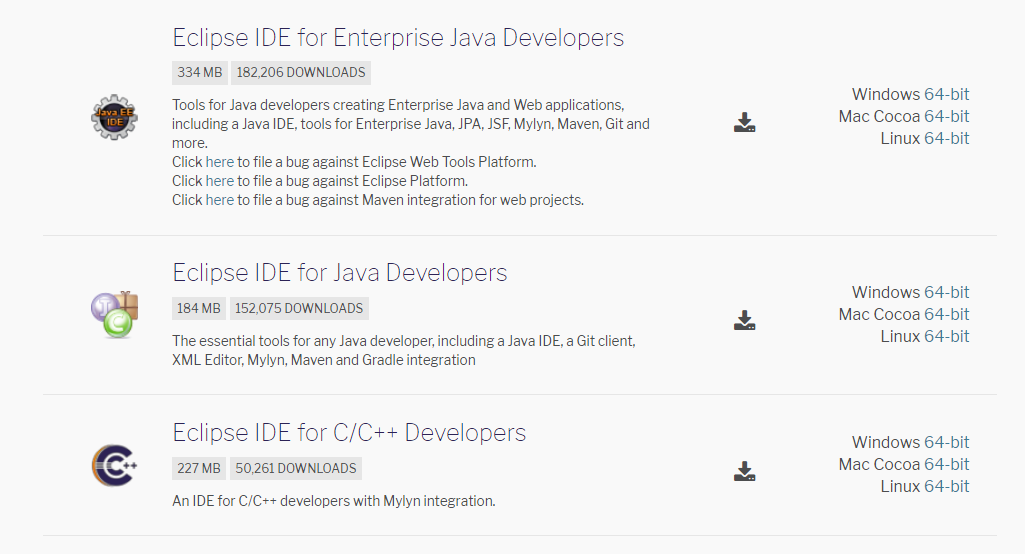Click the 50,261 DOWNLOADS badge

pos(295,468)
